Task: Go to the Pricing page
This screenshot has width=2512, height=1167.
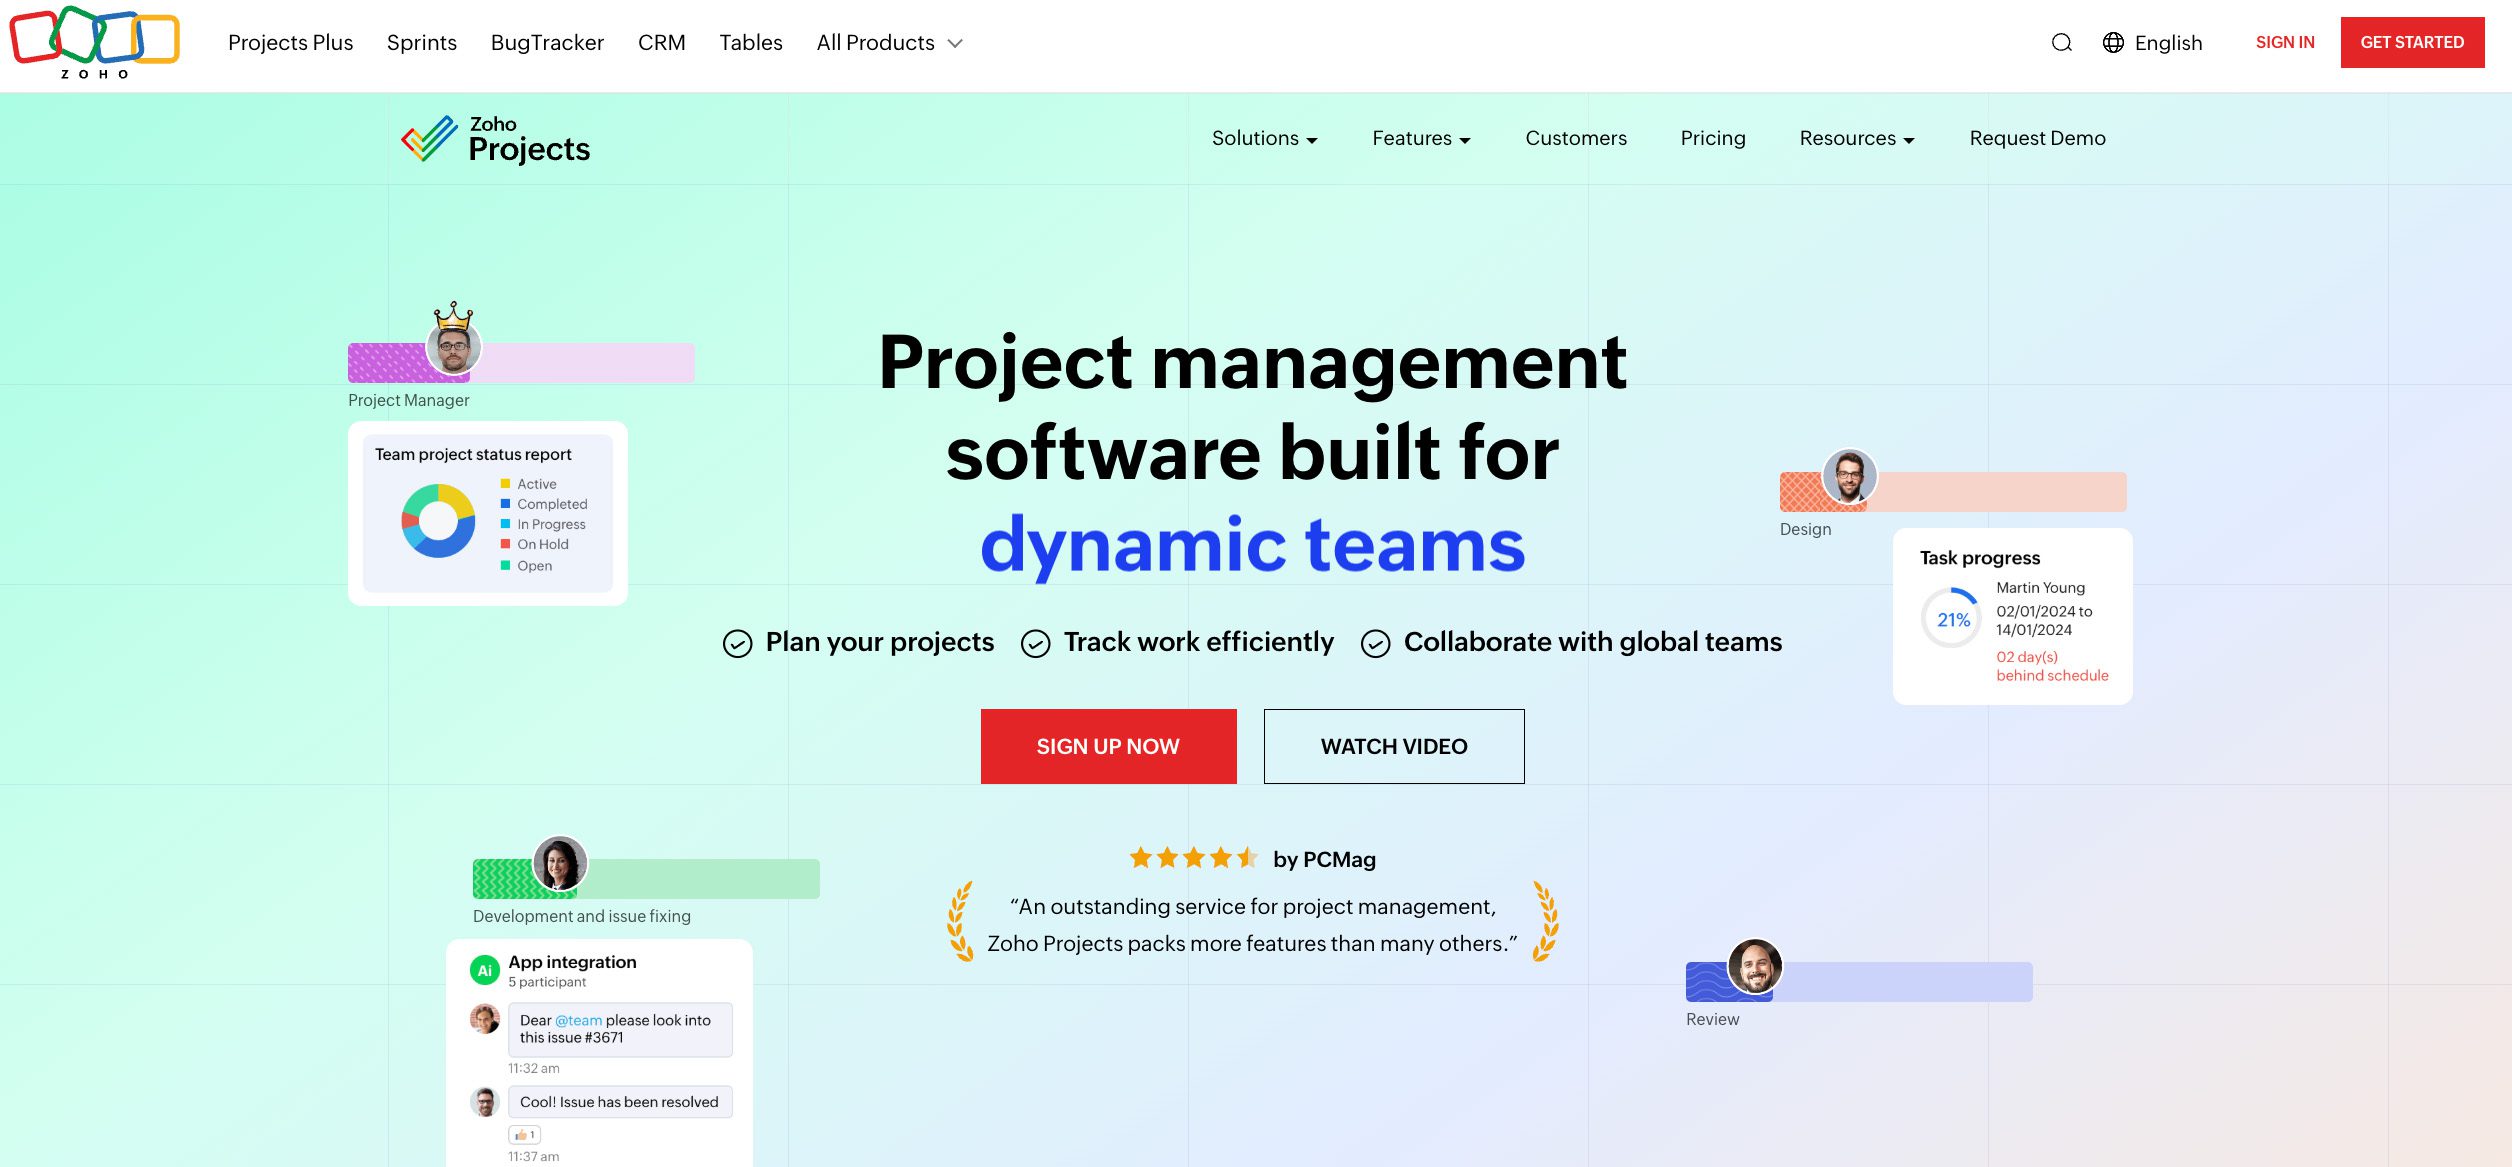Action: [1712, 138]
